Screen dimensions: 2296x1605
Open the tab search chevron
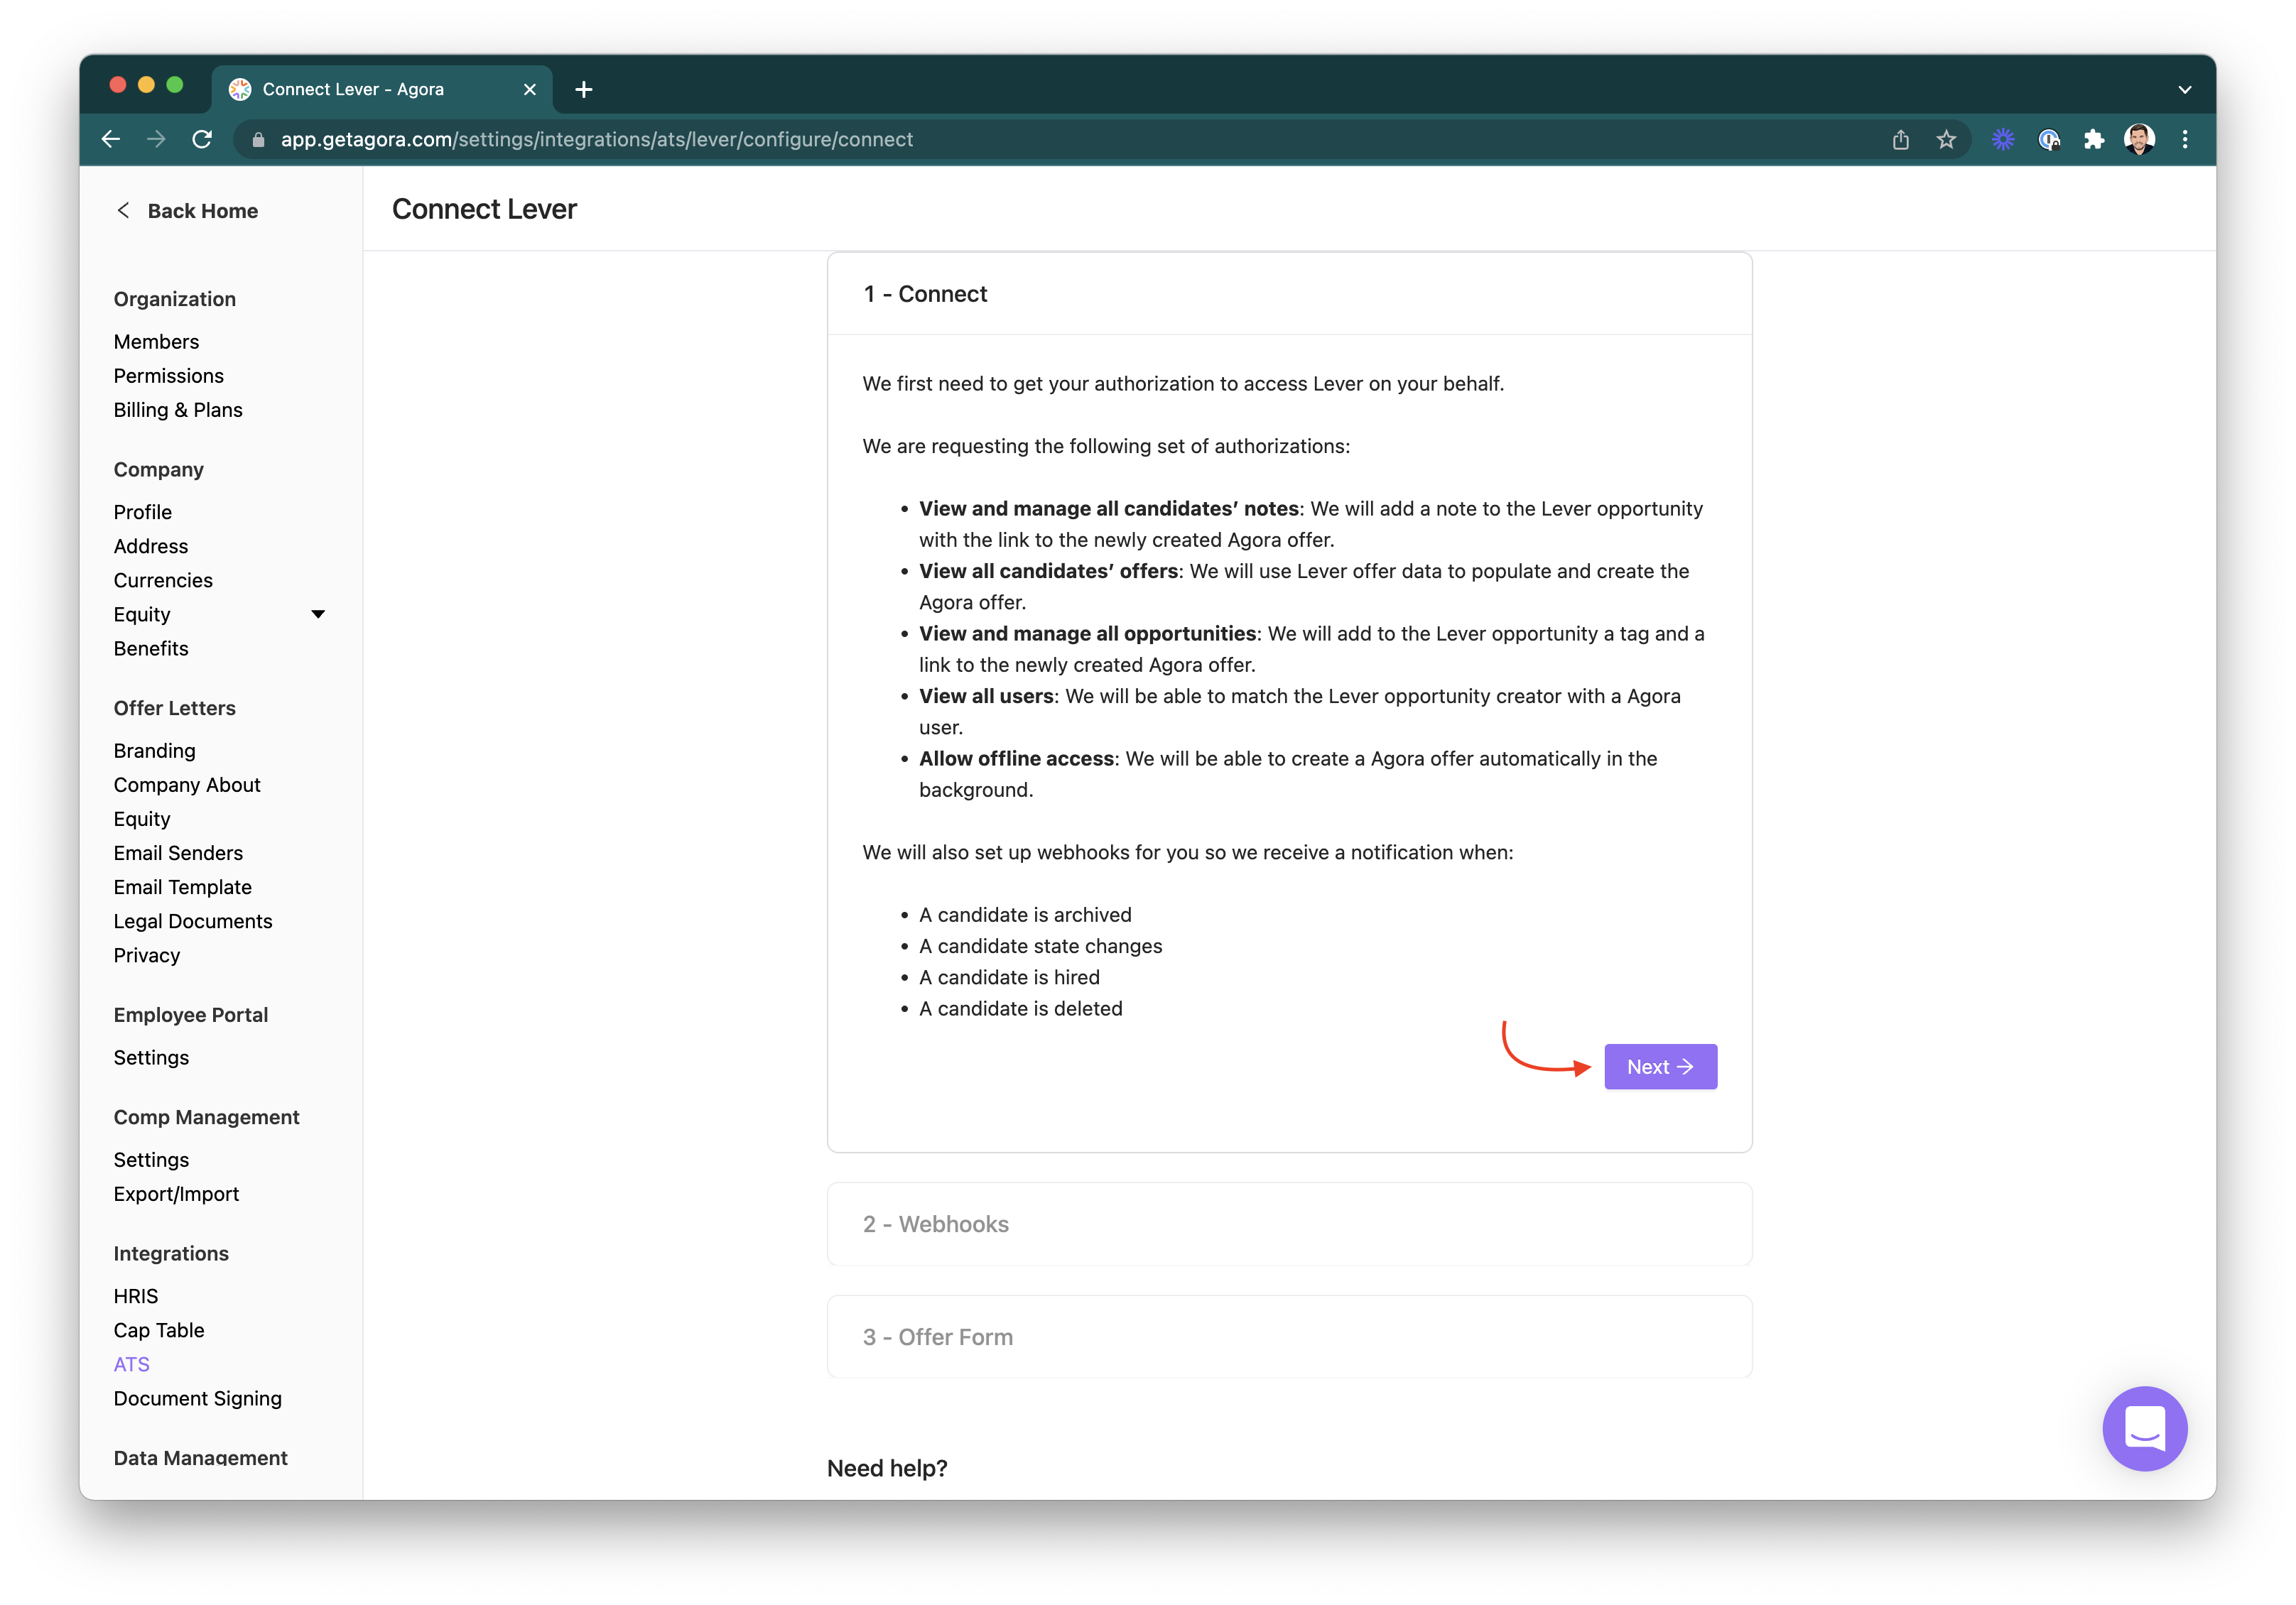click(x=2184, y=89)
